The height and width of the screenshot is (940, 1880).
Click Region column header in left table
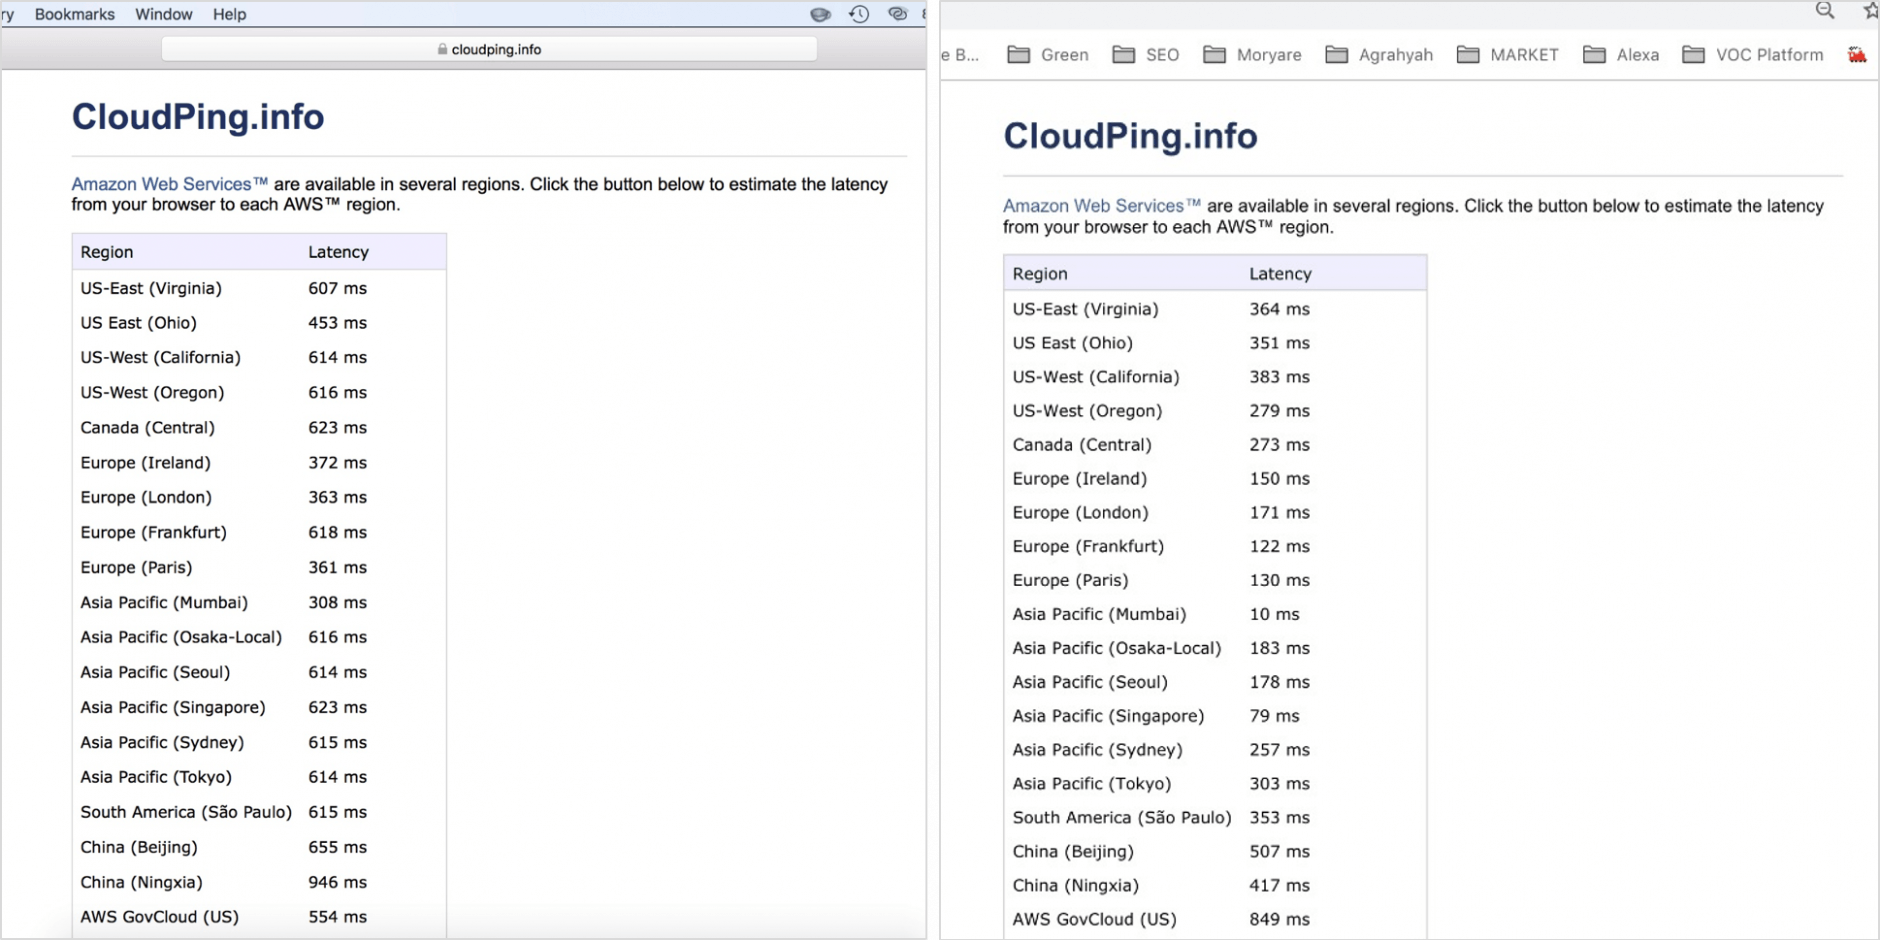point(107,252)
